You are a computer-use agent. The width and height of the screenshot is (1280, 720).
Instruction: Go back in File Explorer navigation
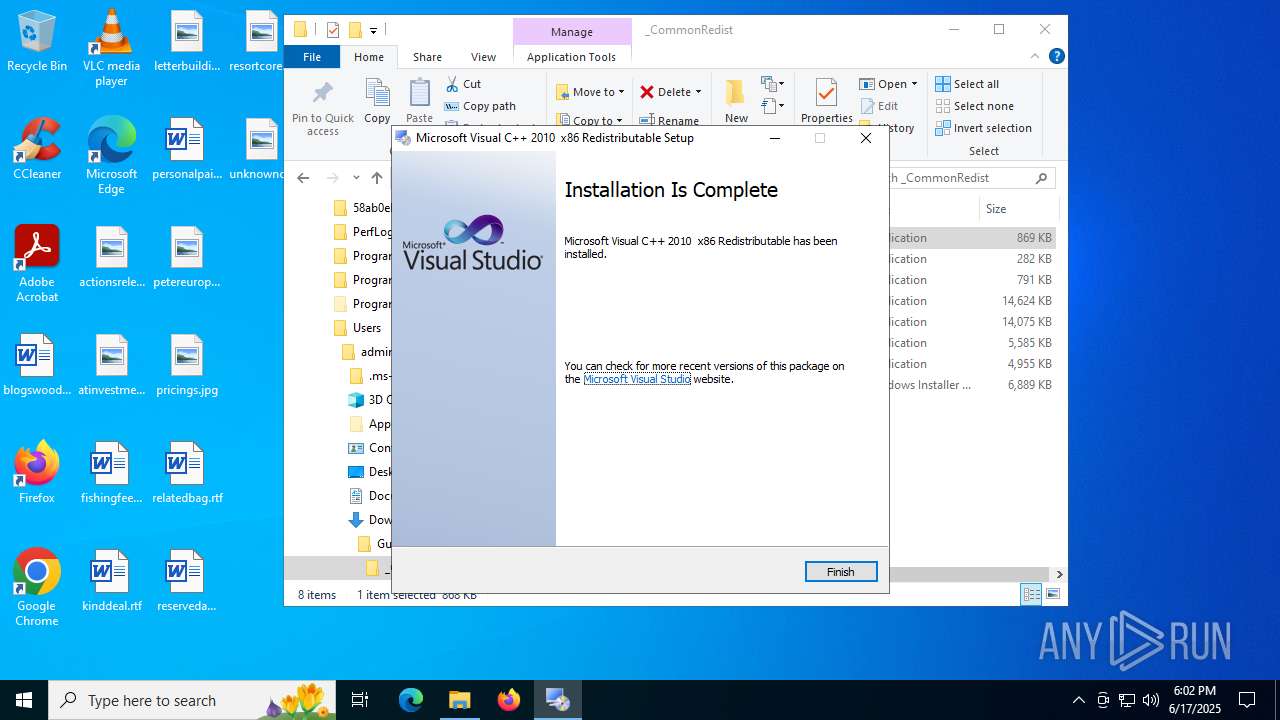pos(303,178)
